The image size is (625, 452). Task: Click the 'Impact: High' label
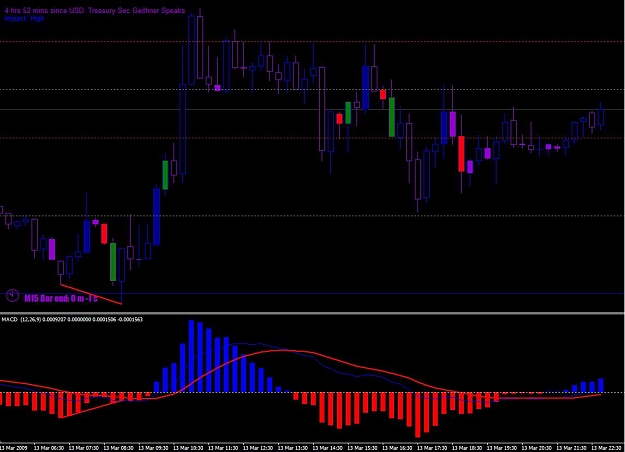[24, 18]
